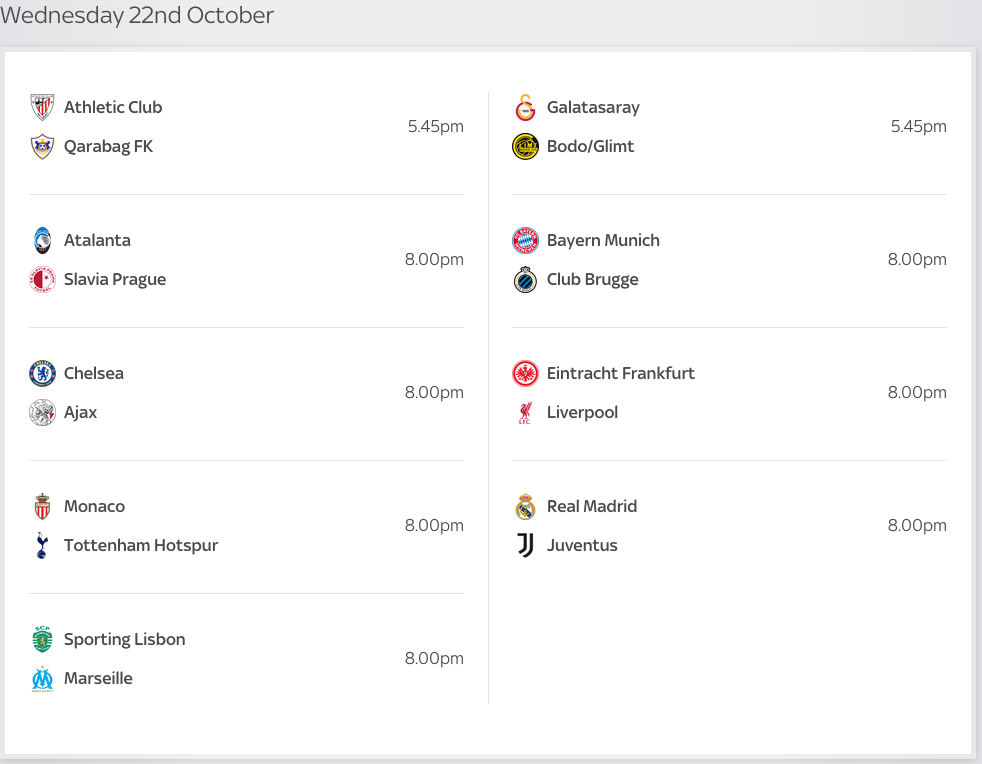Click the Chelsea club badge
The height and width of the screenshot is (764, 982).
pos(42,373)
